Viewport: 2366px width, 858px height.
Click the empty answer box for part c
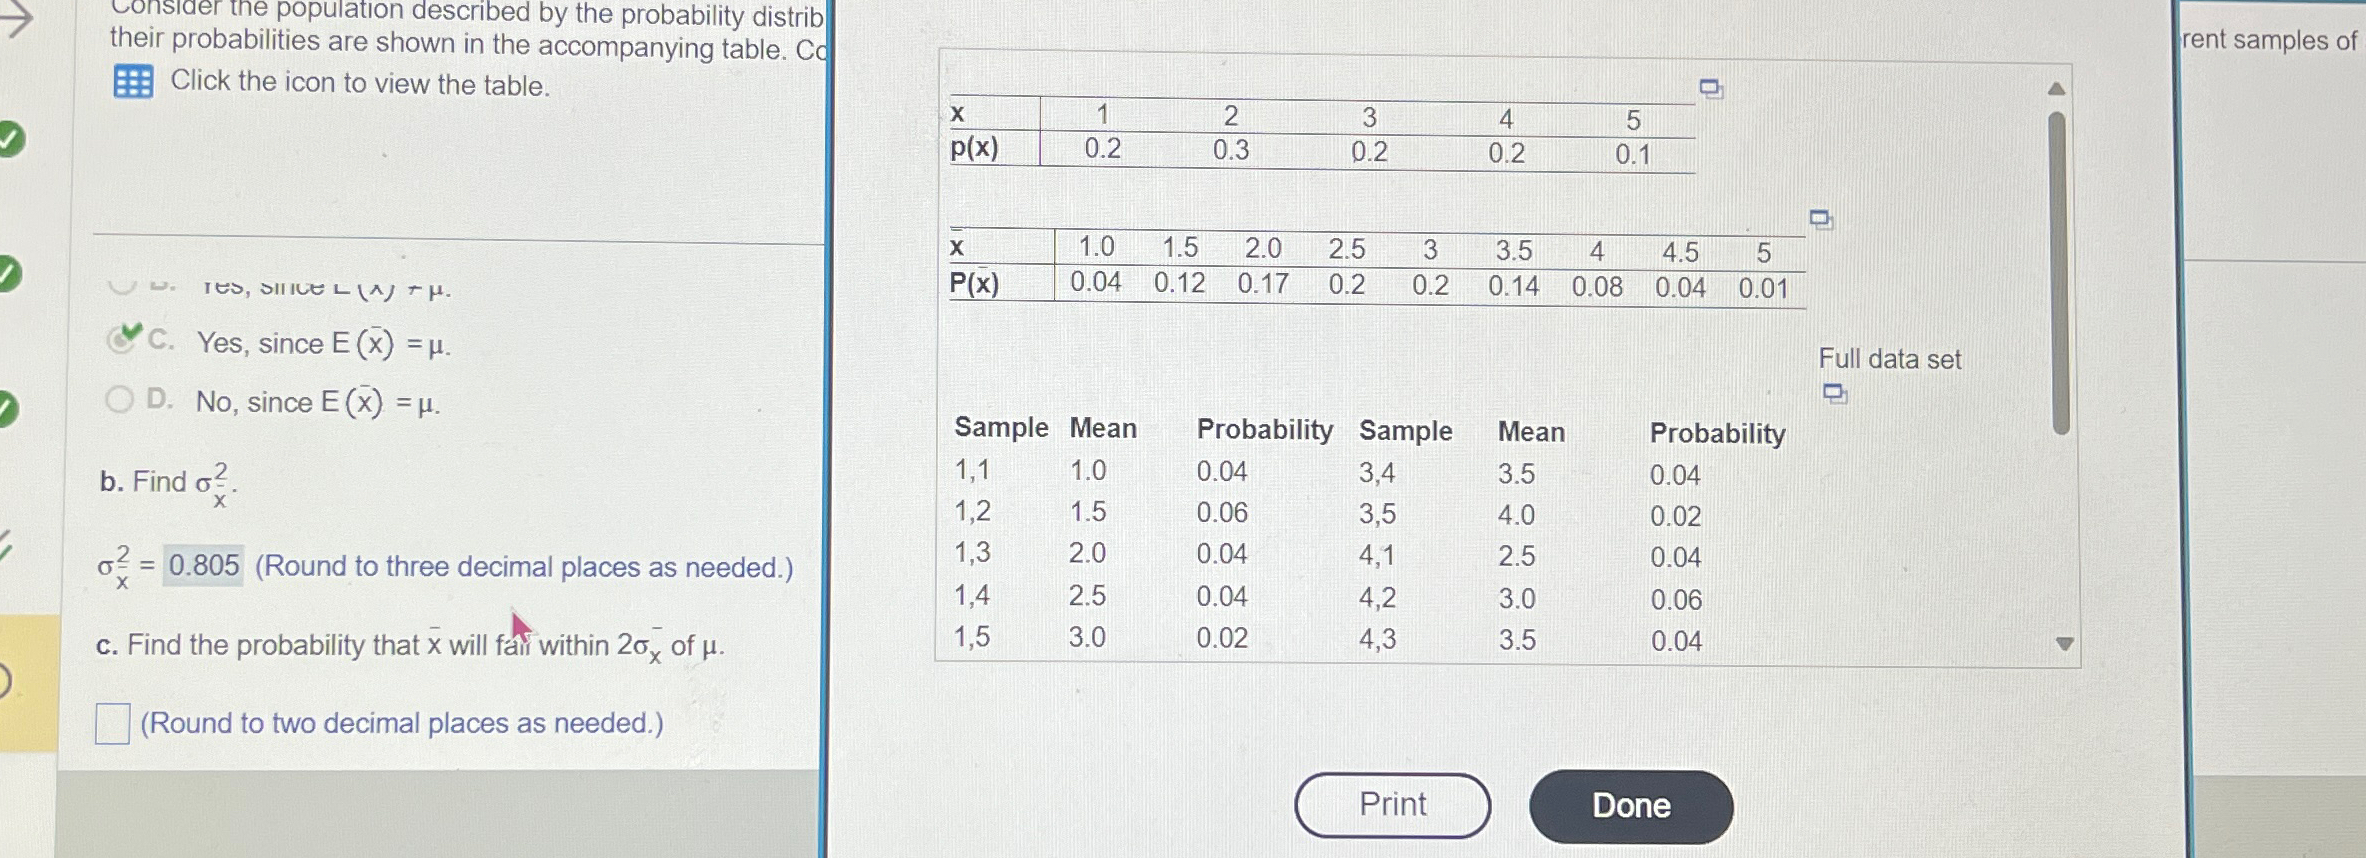click(x=113, y=722)
